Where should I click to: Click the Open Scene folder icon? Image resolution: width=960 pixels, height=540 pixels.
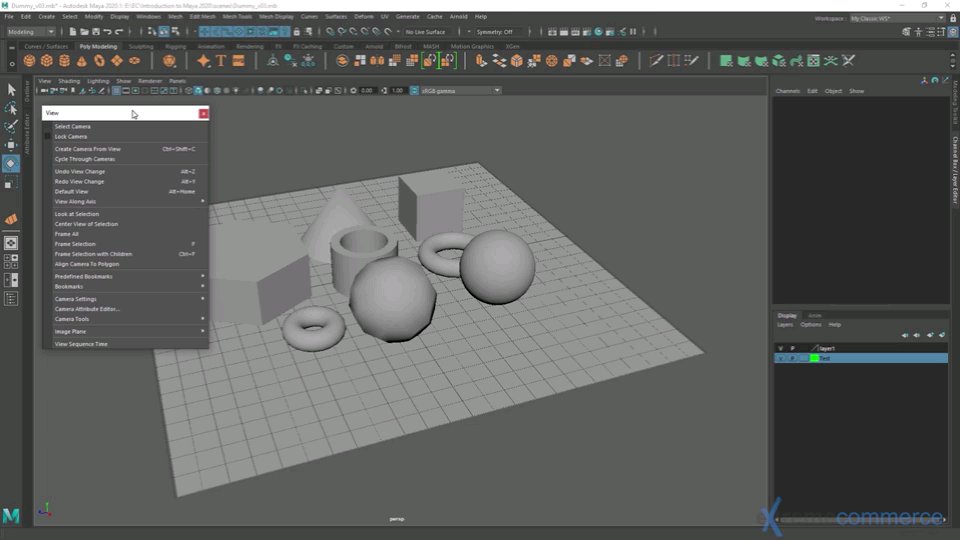(84, 32)
